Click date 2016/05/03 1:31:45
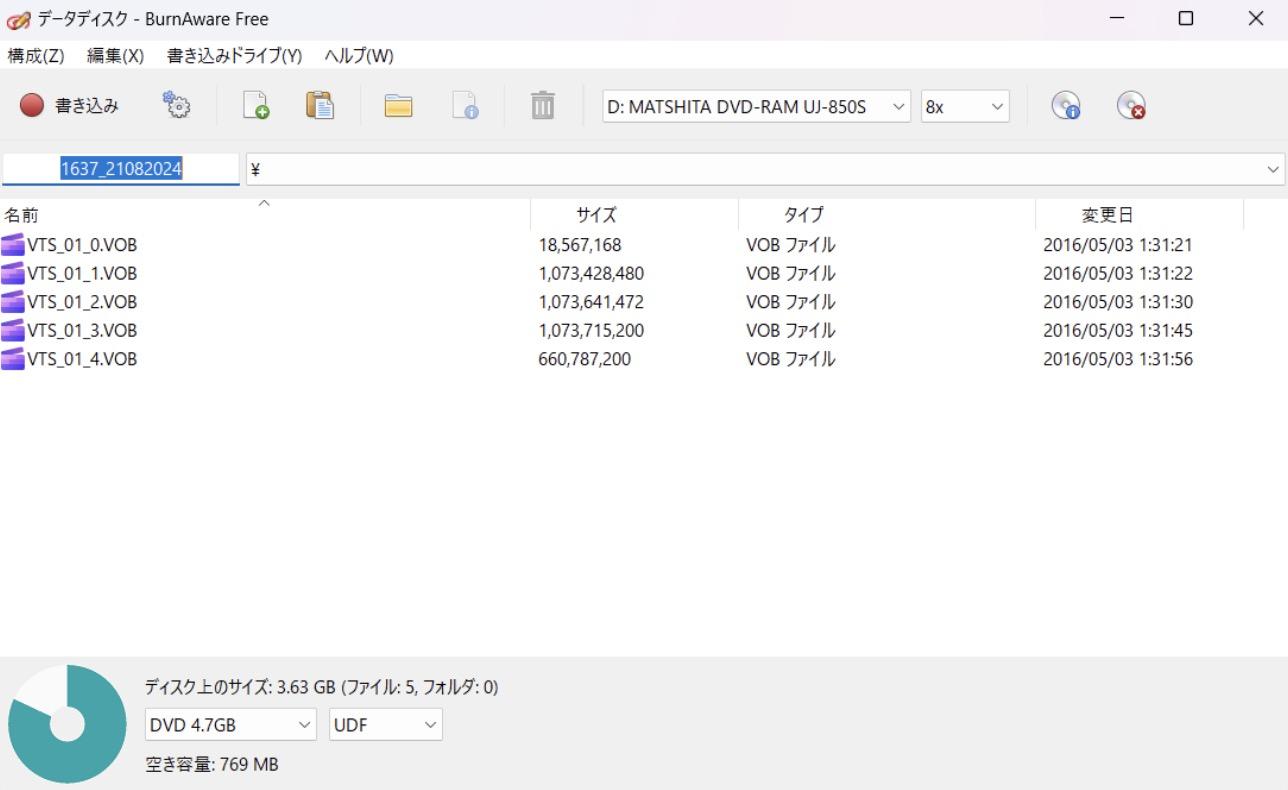1288x790 pixels. [x=1118, y=330]
